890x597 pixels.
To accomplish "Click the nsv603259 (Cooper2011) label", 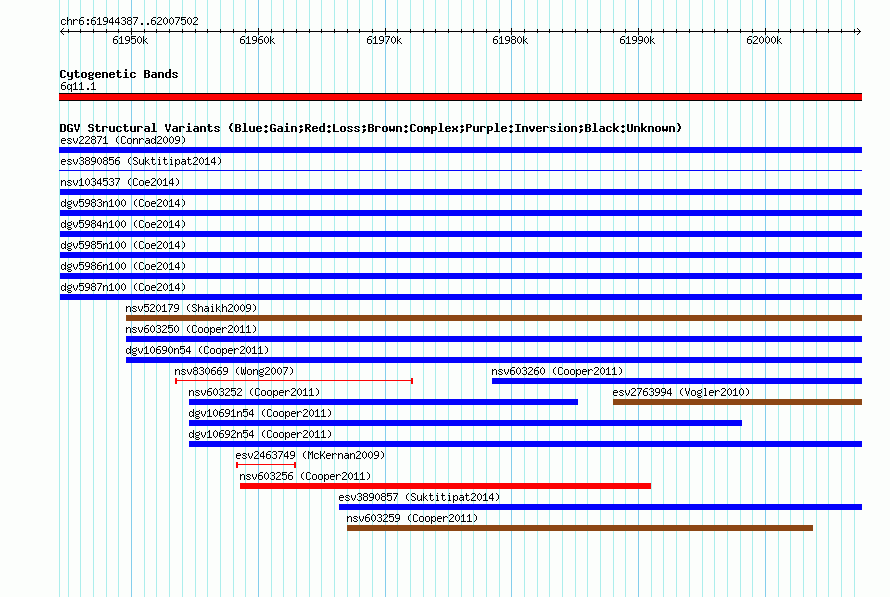I will (x=412, y=518).
